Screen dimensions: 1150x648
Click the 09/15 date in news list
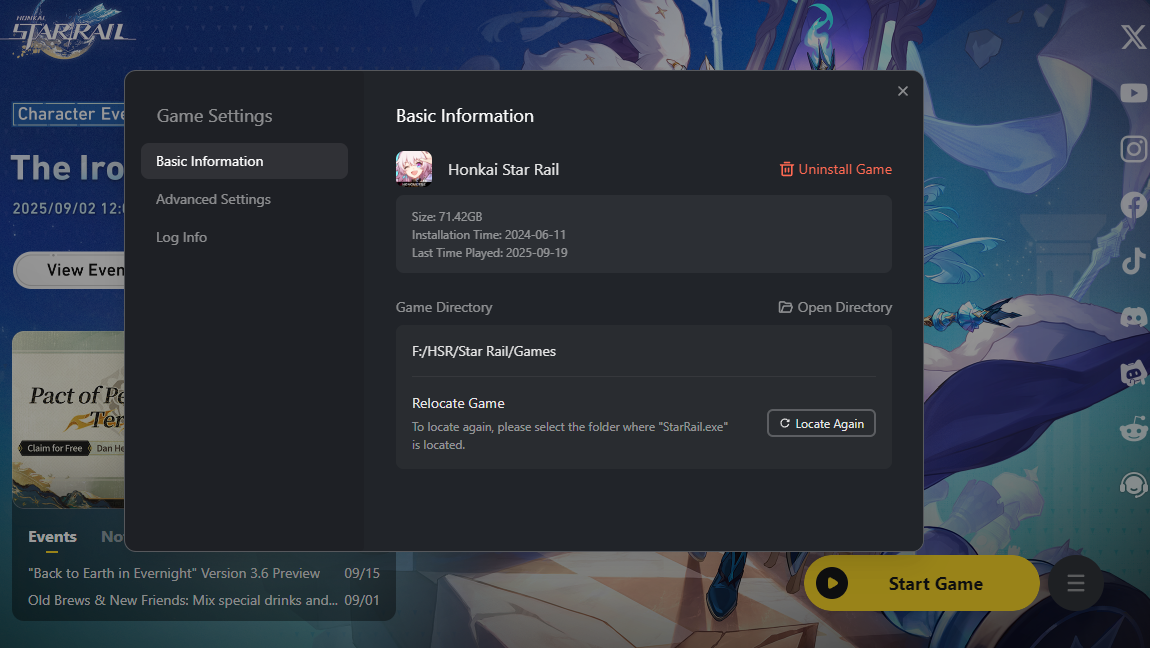click(x=362, y=573)
